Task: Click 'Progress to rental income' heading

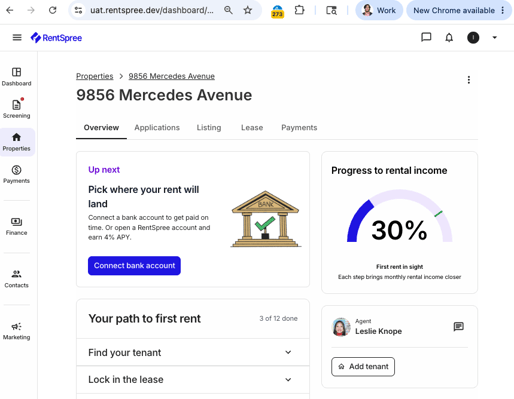Action: 389,171
